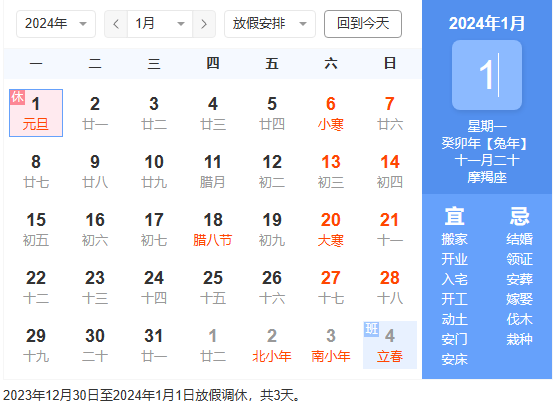Click 伐木 under 忌 list

(x=520, y=319)
